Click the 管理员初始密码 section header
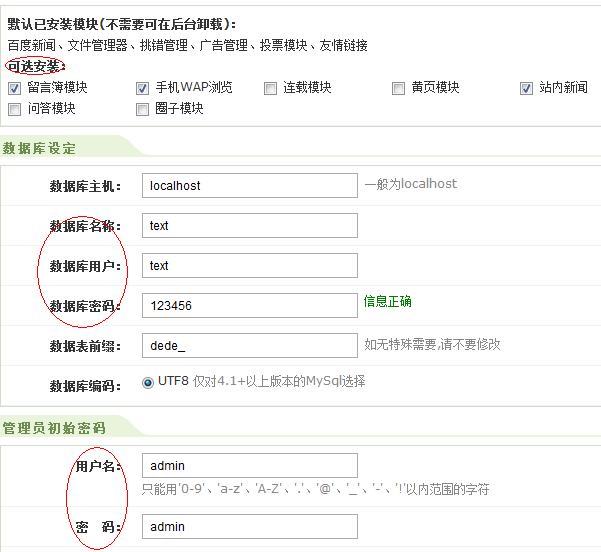The height and width of the screenshot is (552, 601). coord(54,428)
